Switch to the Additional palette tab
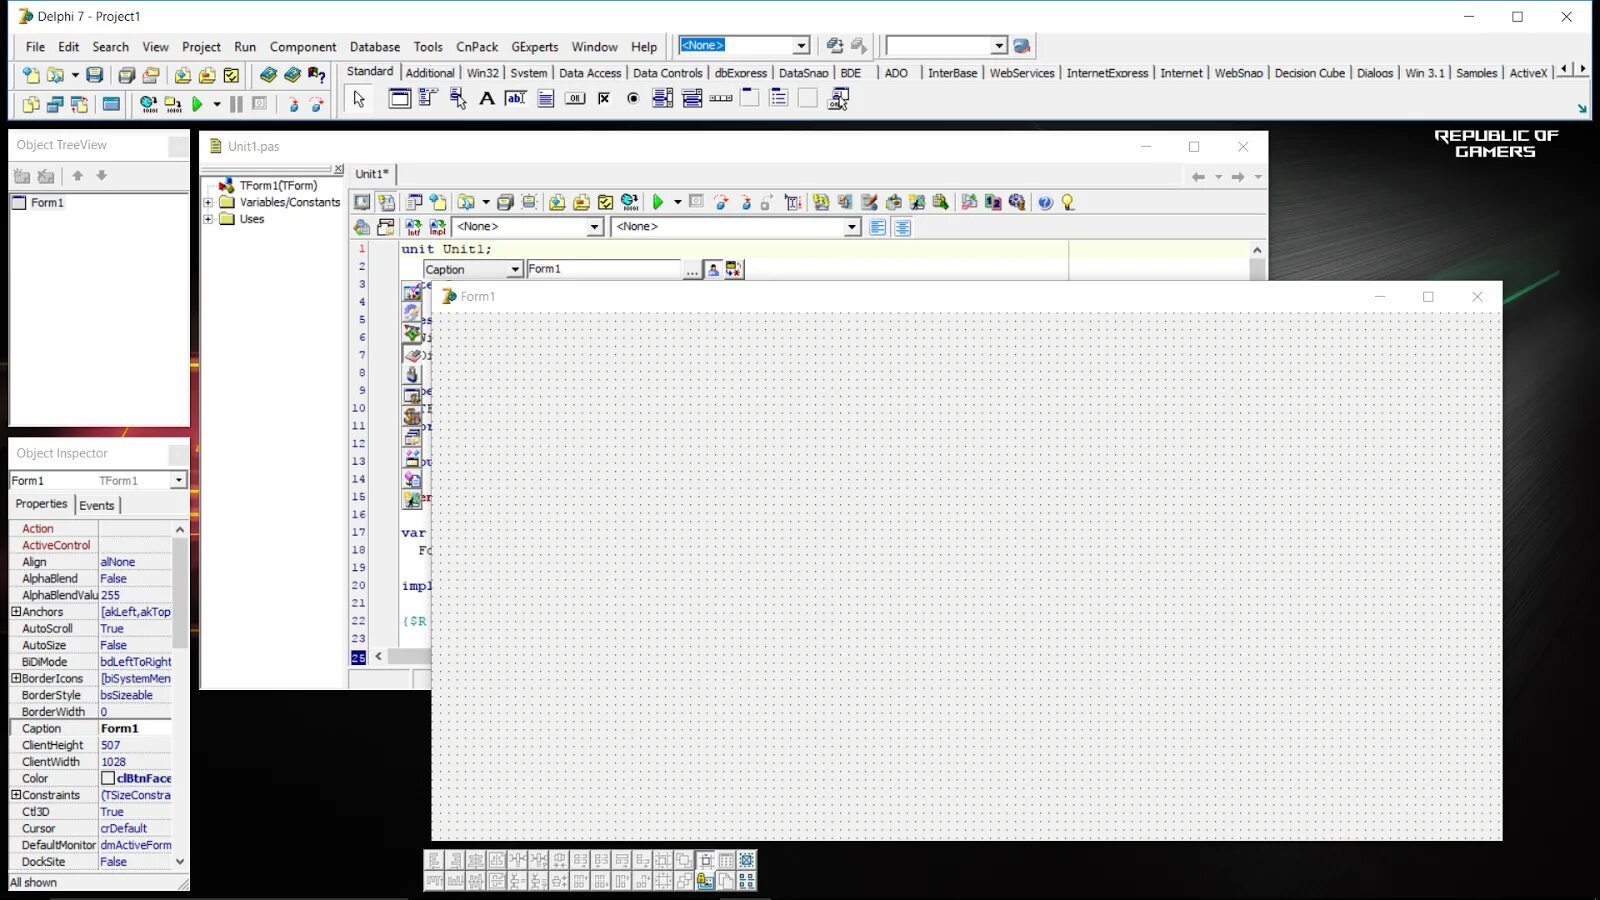 (430, 73)
